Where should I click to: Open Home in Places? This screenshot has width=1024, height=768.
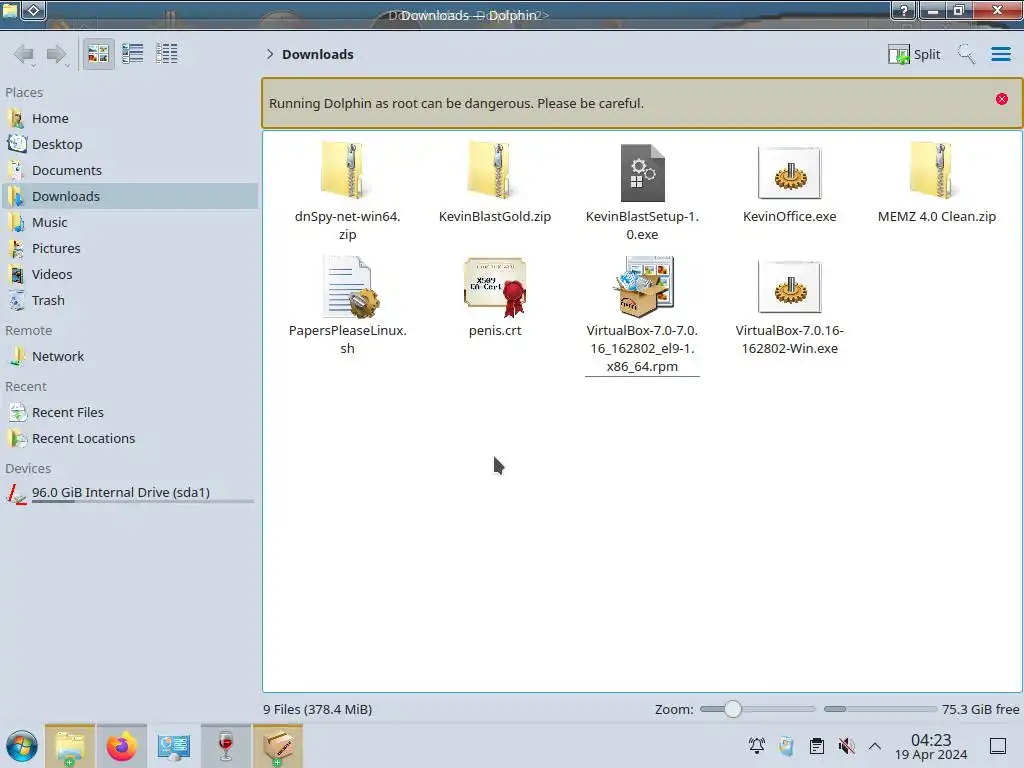[129, 118]
